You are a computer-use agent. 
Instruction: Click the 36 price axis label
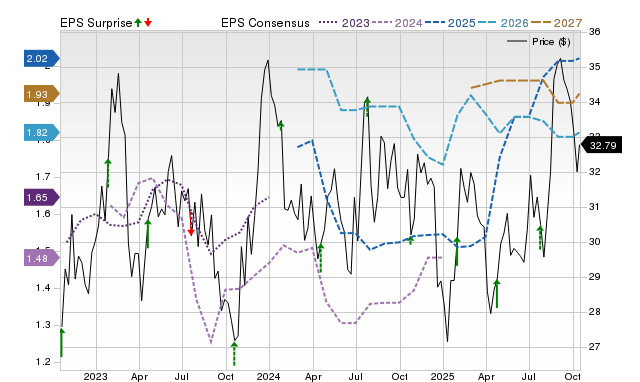tap(595, 32)
